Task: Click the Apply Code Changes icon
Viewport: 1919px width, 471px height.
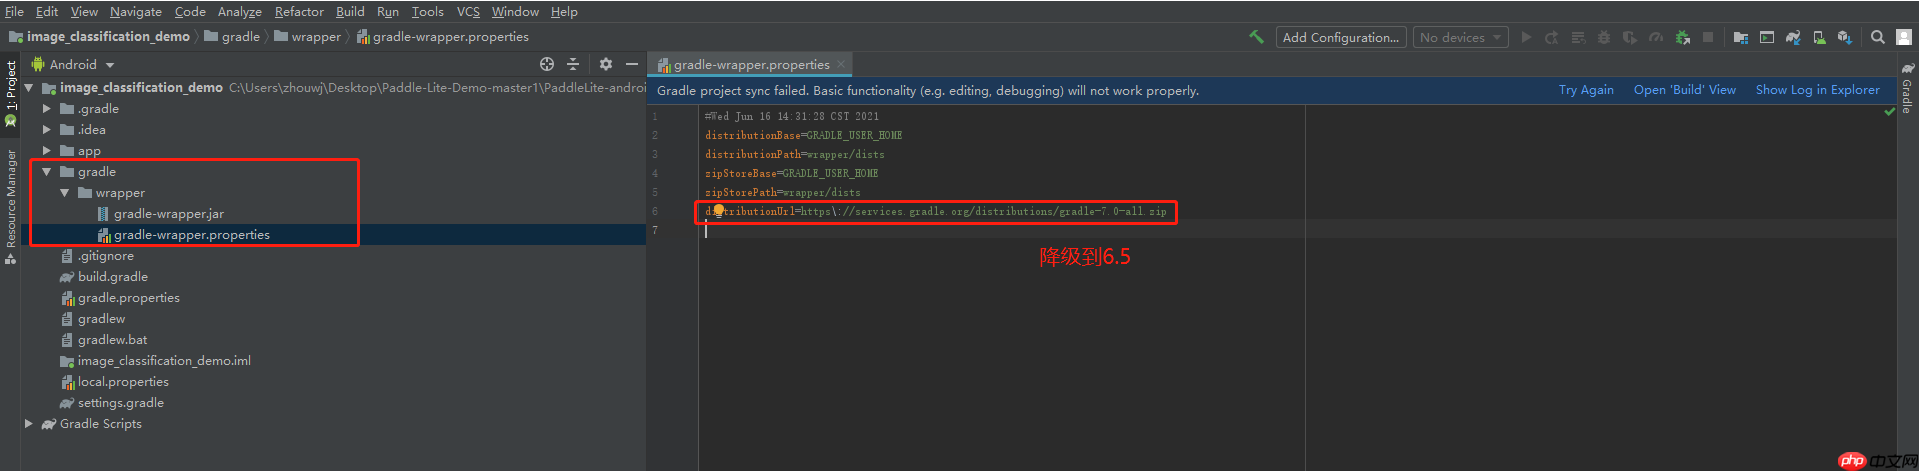Action: coord(1578,37)
